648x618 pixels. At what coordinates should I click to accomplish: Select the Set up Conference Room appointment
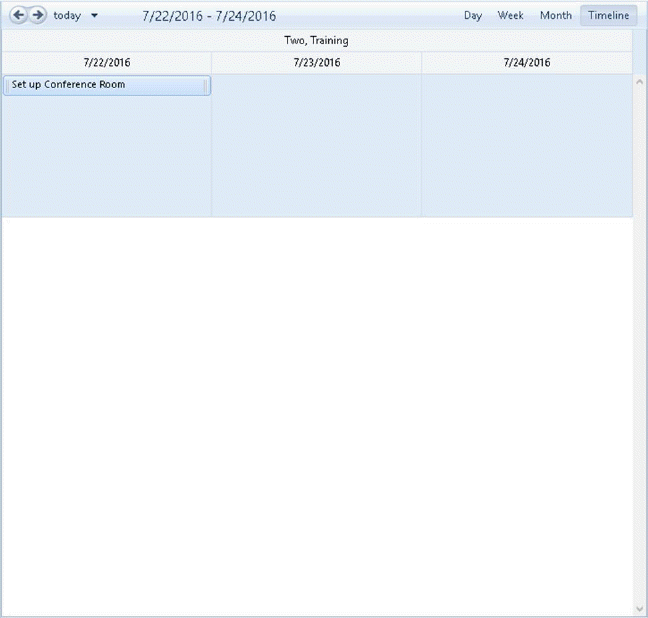click(x=100, y=85)
